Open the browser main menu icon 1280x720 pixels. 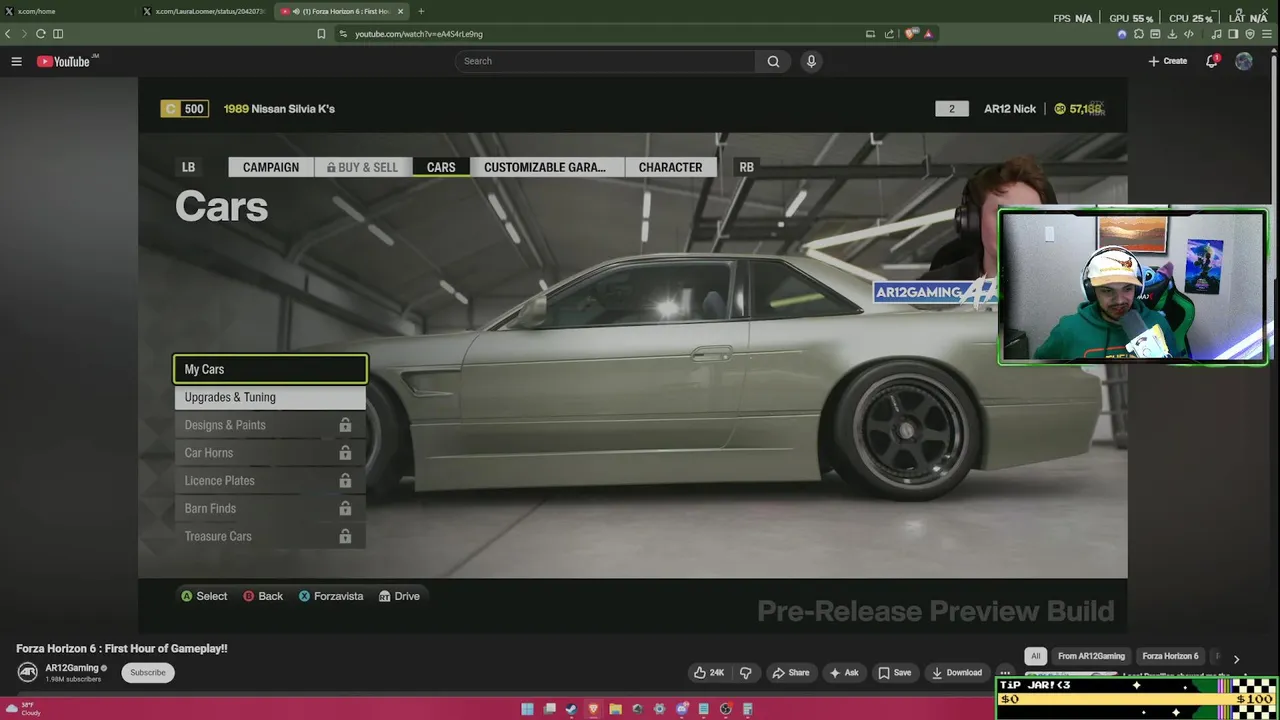[1267, 33]
